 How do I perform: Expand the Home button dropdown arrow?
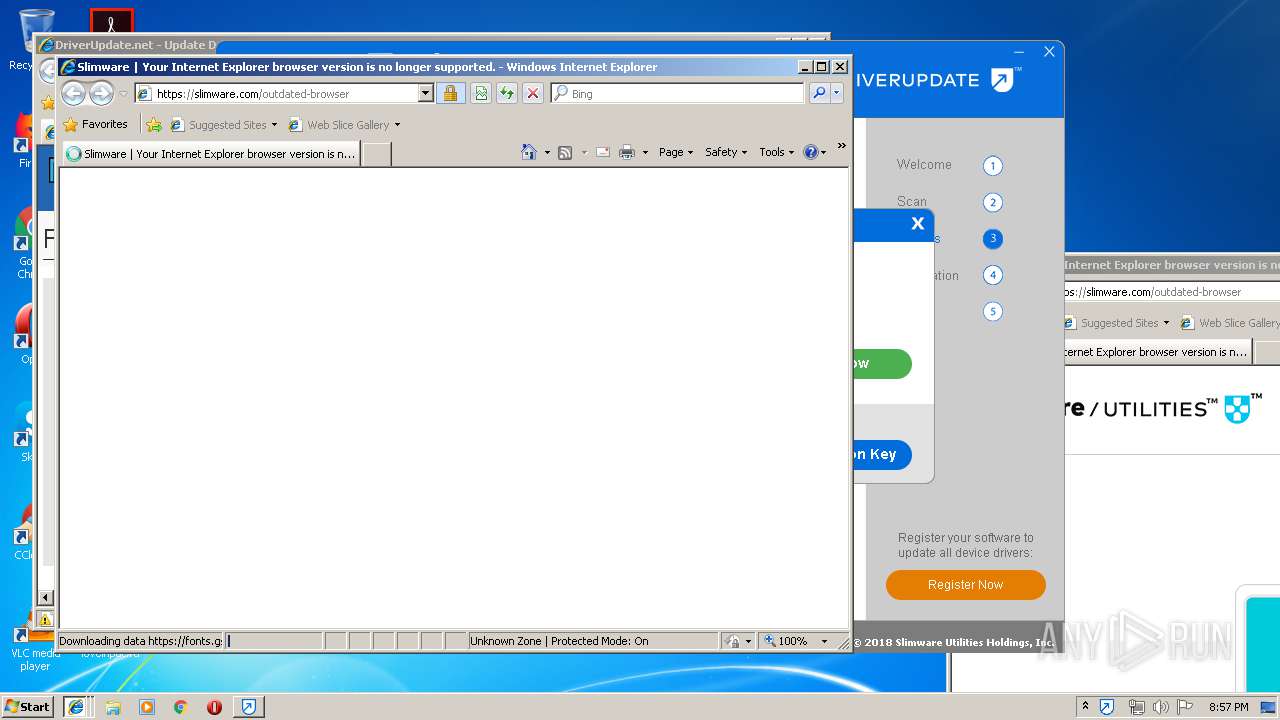point(547,152)
